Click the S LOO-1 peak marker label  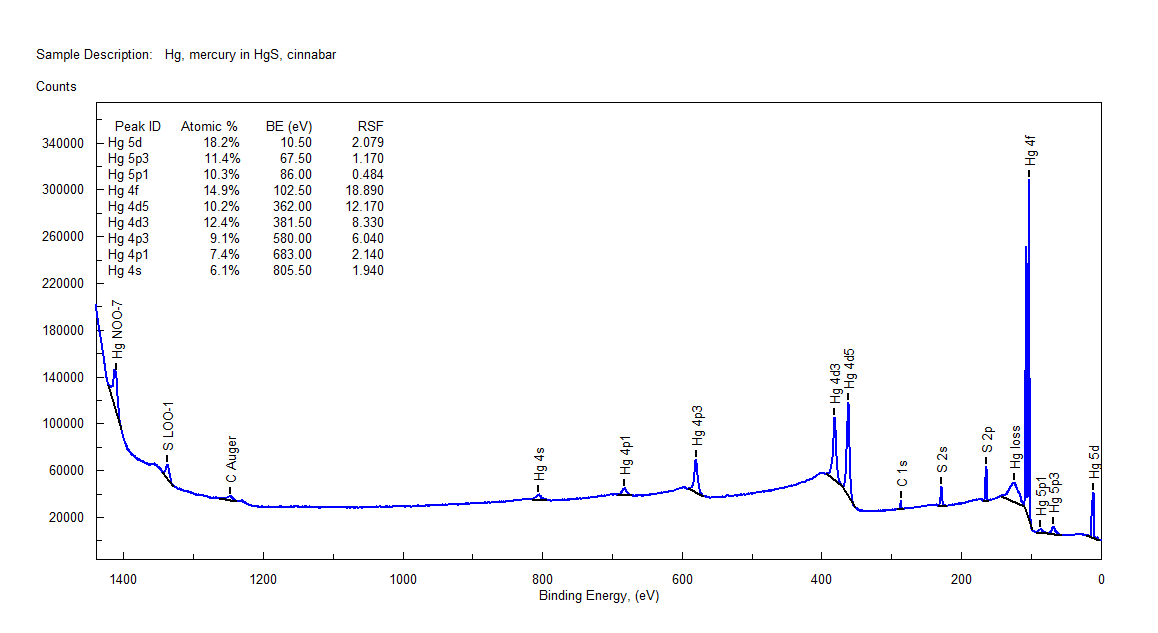(168, 428)
